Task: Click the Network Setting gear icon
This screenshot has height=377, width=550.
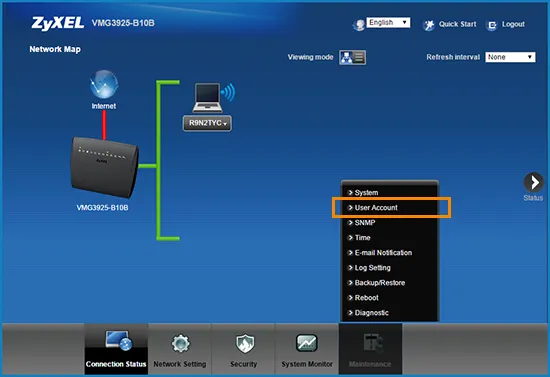Action: pyautogui.click(x=180, y=343)
